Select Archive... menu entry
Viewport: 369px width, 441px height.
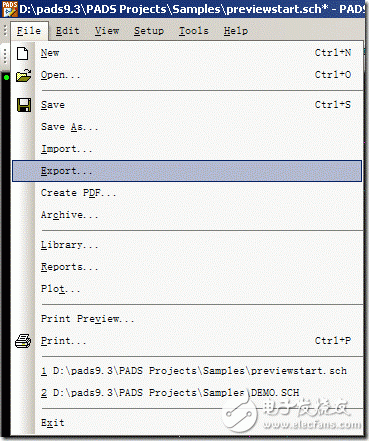pos(187,215)
